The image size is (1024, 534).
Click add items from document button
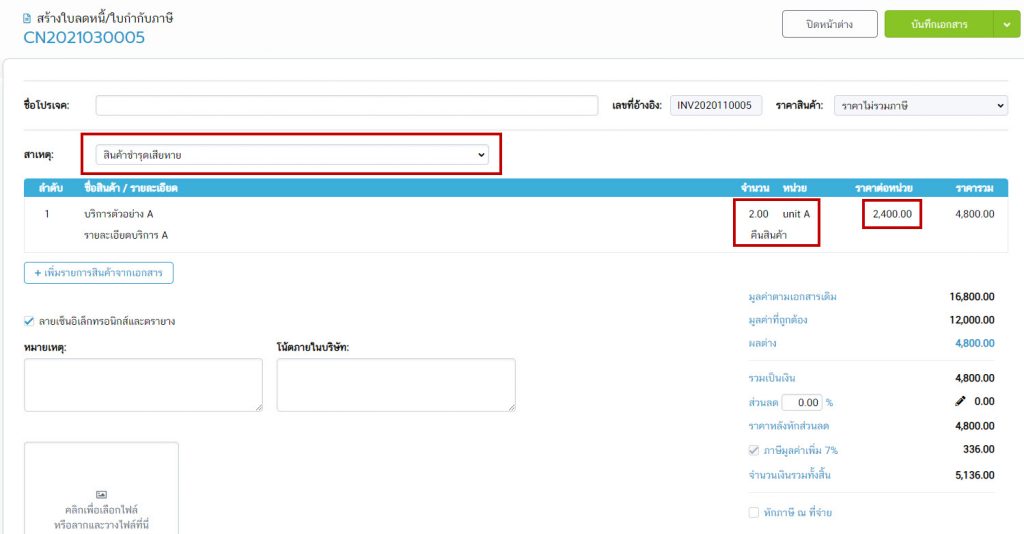pos(99,272)
